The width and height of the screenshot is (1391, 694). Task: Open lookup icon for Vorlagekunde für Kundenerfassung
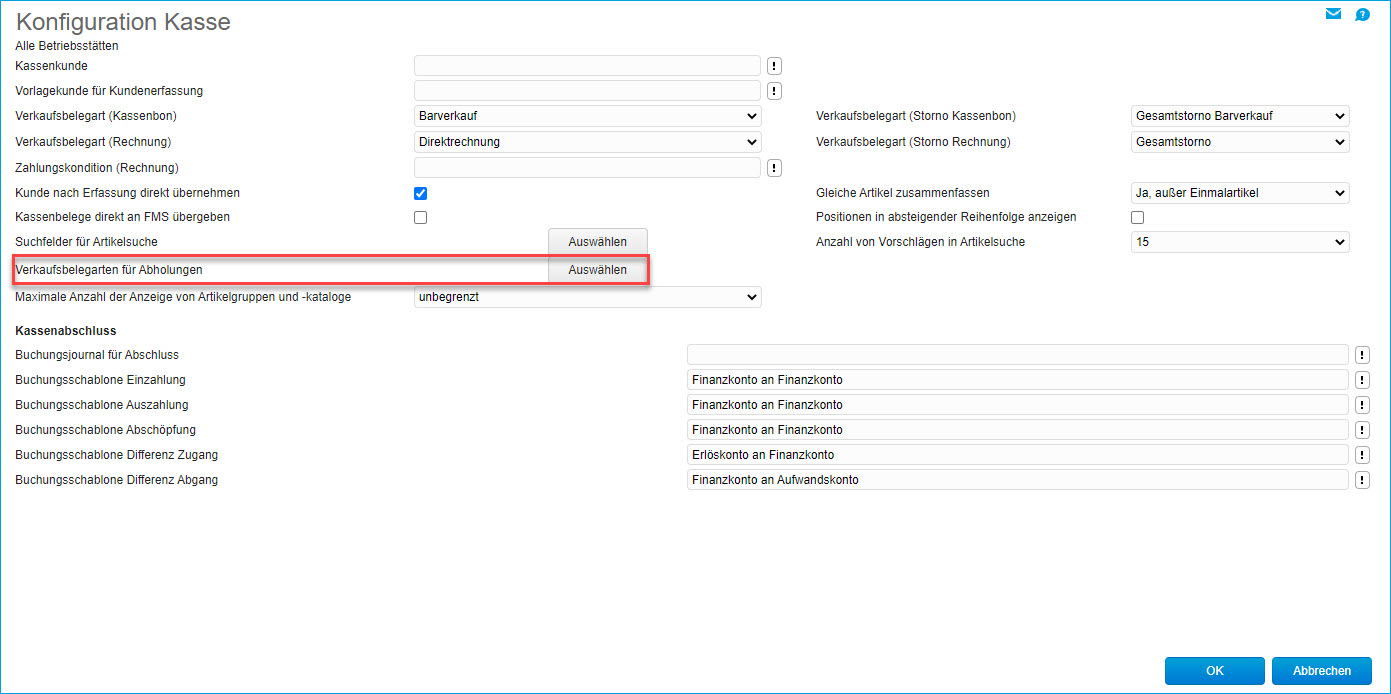point(774,91)
